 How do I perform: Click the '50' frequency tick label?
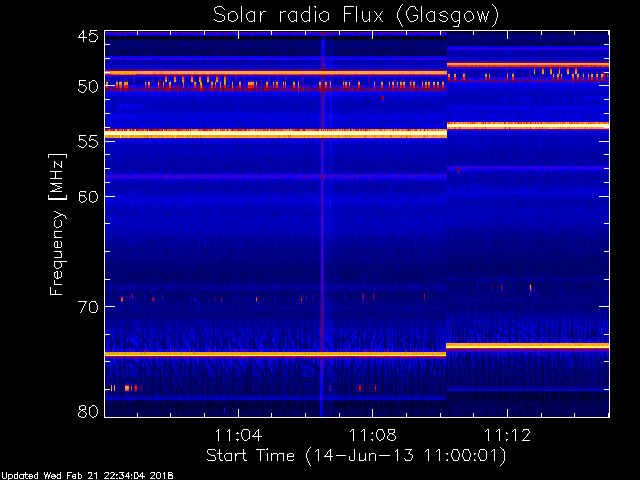(x=88, y=87)
